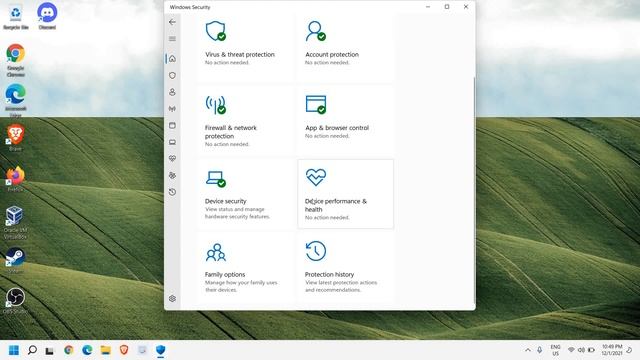Viewport: 640px width, 360px height.
Task: Open OBS Studio desktop shortcut
Action: pyautogui.click(x=16, y=301)
